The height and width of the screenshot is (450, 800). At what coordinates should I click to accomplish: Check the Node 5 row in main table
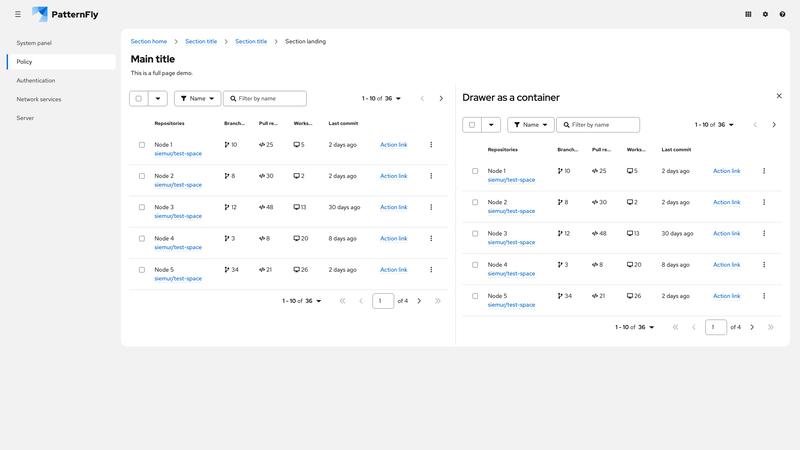142,270
